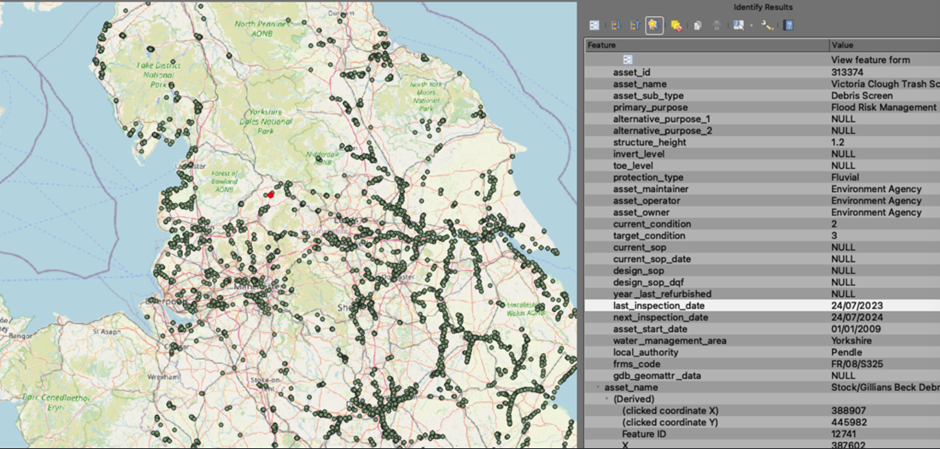Collapse the (Derived) tree node
Image resolution: width=940 pixels, height=449 pixels.
[x=605, y=398]
